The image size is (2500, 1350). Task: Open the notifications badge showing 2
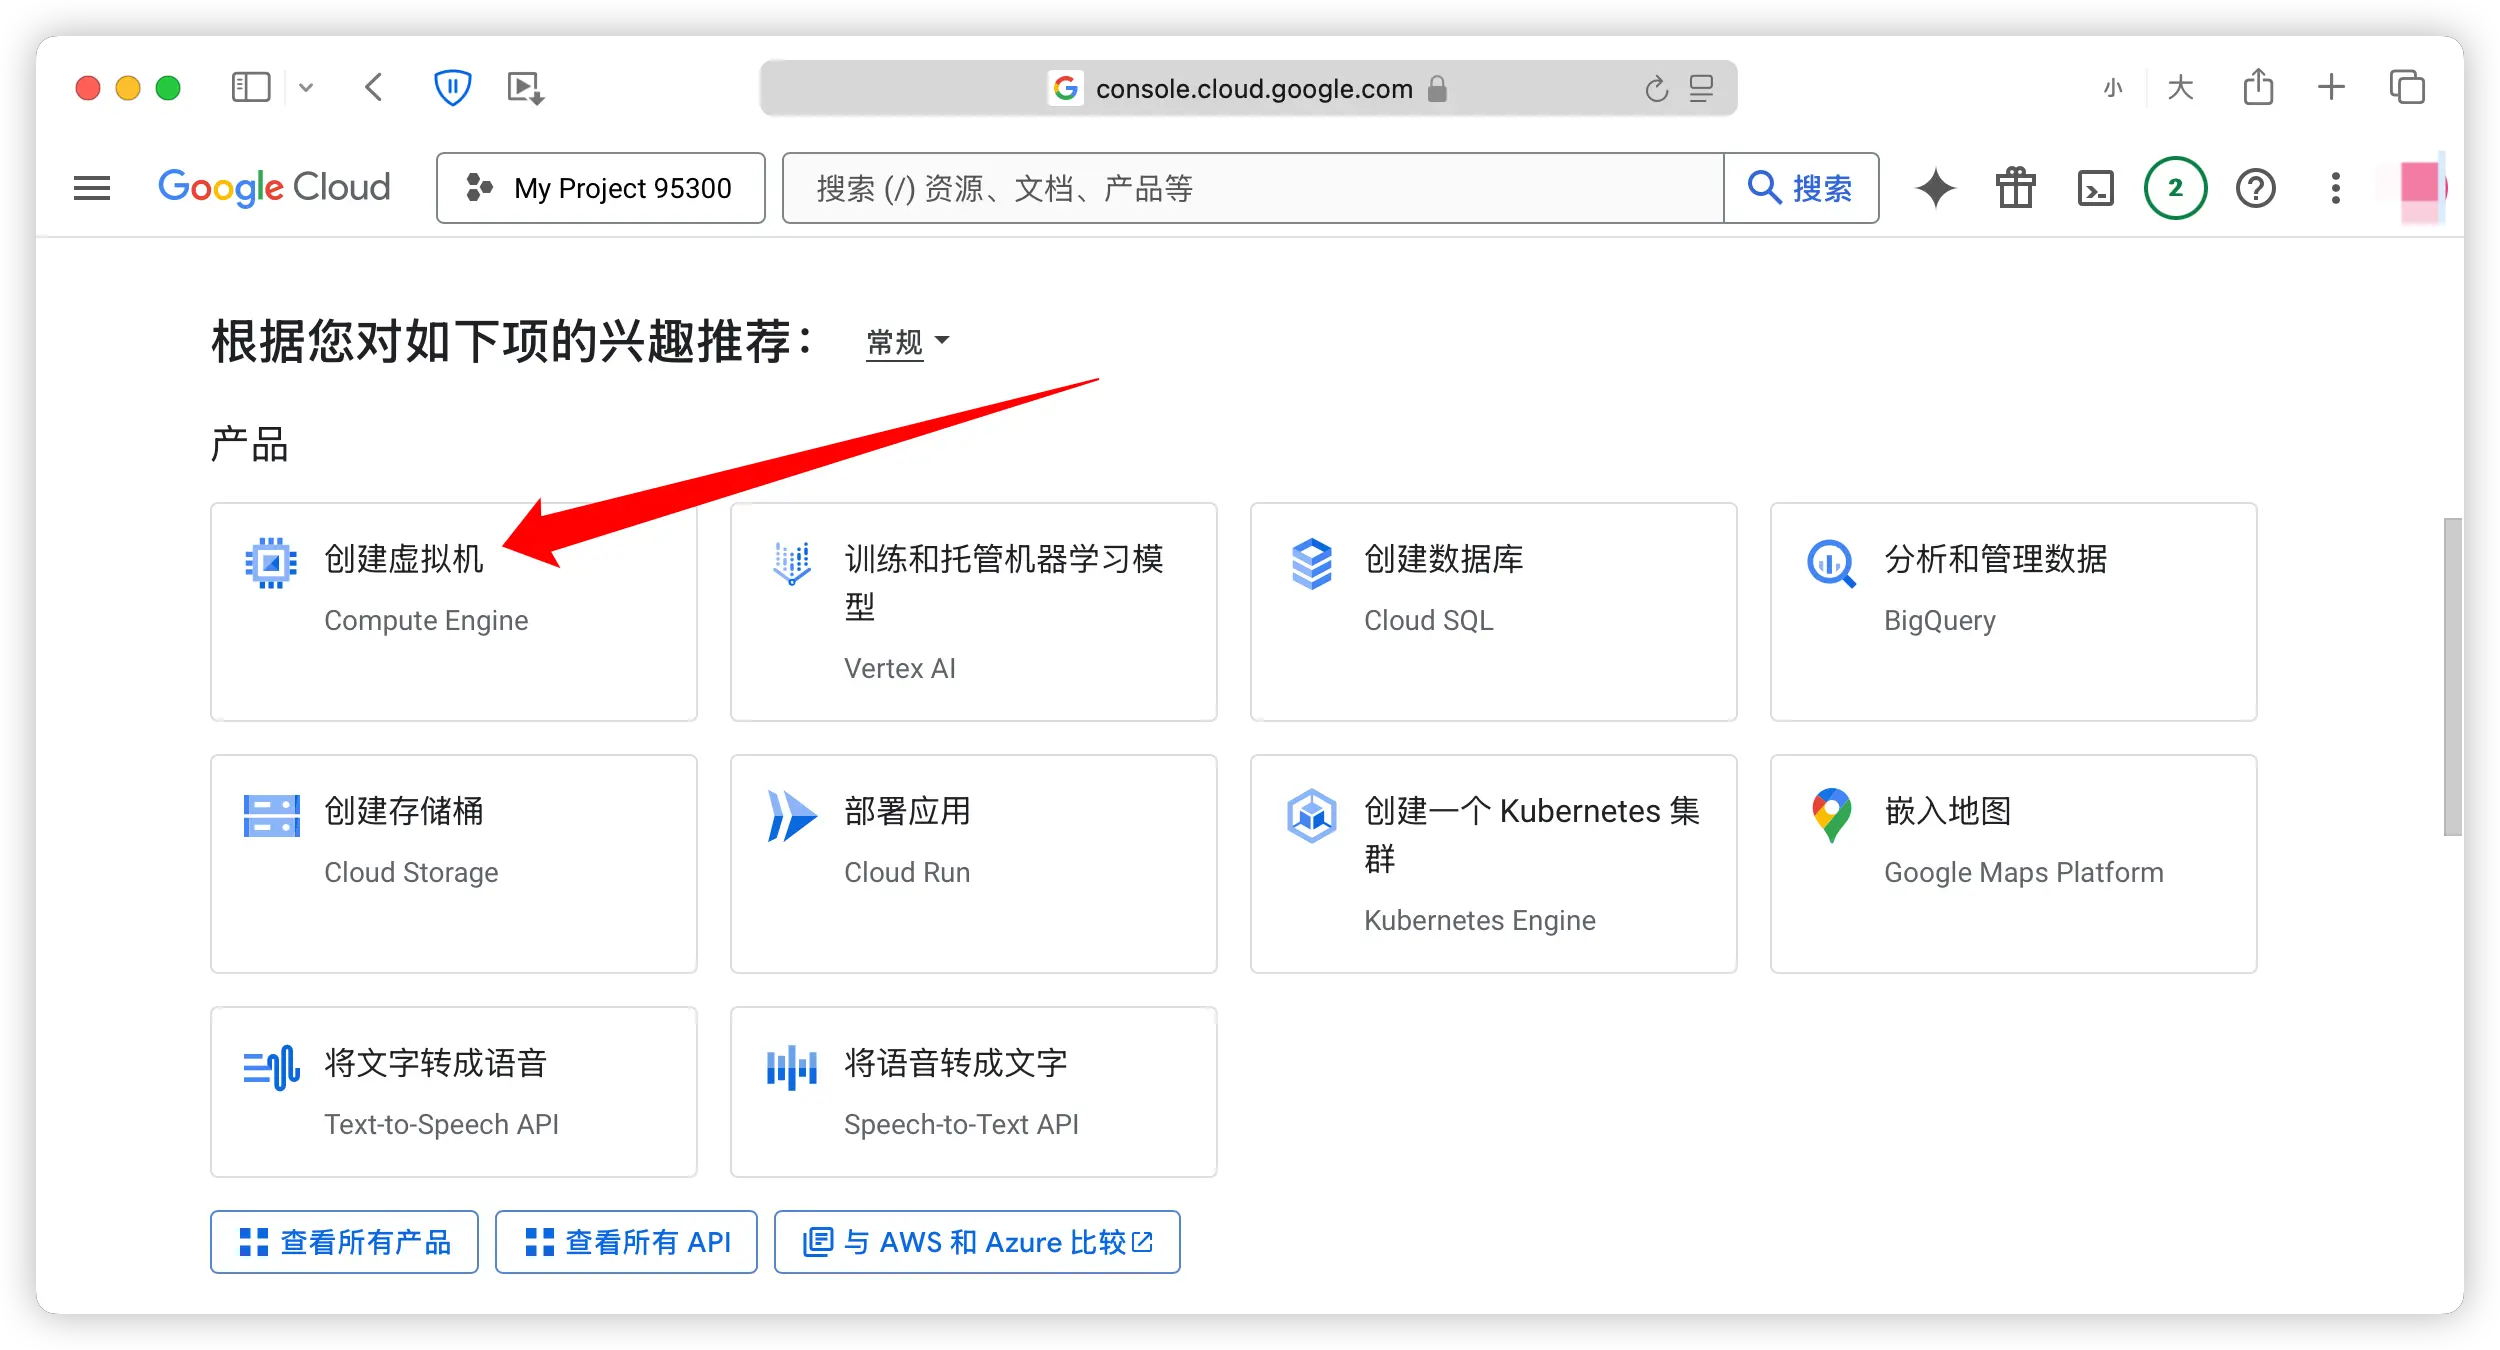[2175, 188]
